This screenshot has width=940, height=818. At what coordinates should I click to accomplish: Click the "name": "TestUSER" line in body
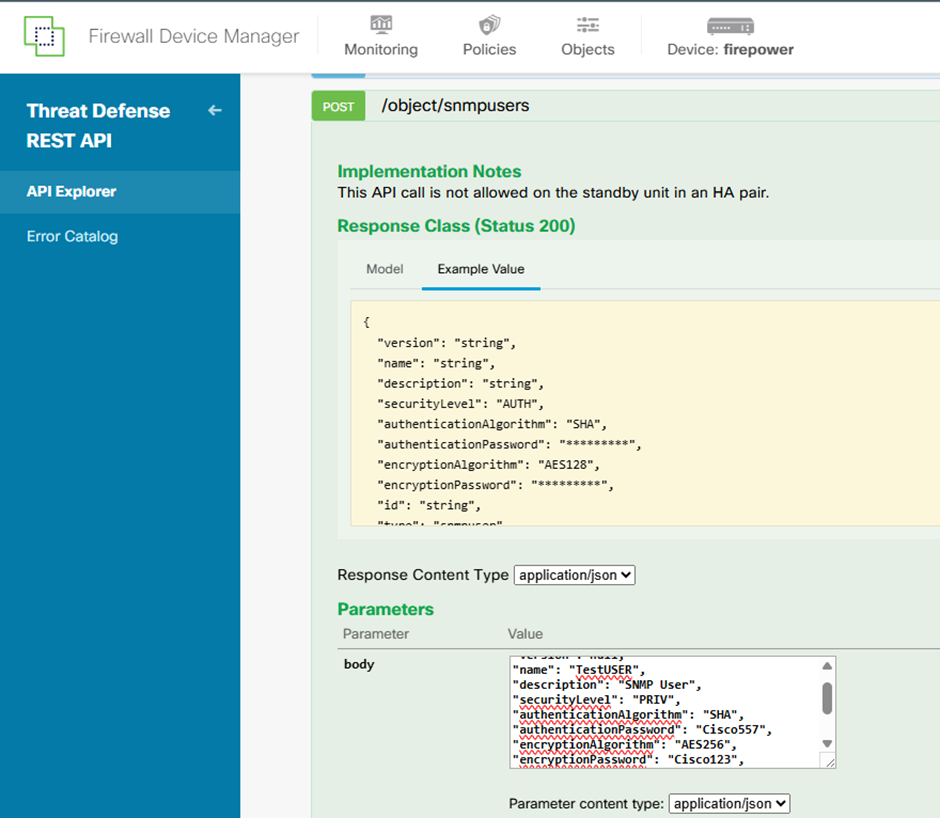pos(579,670)
